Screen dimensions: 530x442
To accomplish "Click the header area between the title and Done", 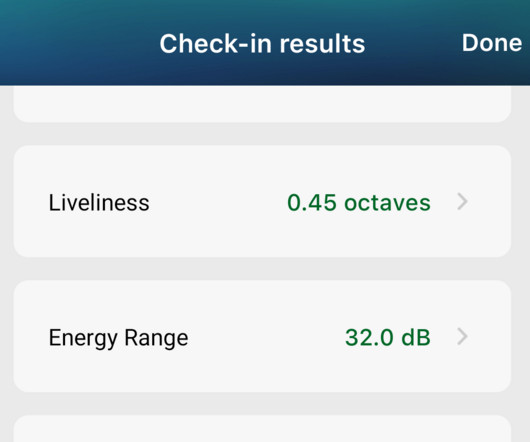I will point(413,43).
